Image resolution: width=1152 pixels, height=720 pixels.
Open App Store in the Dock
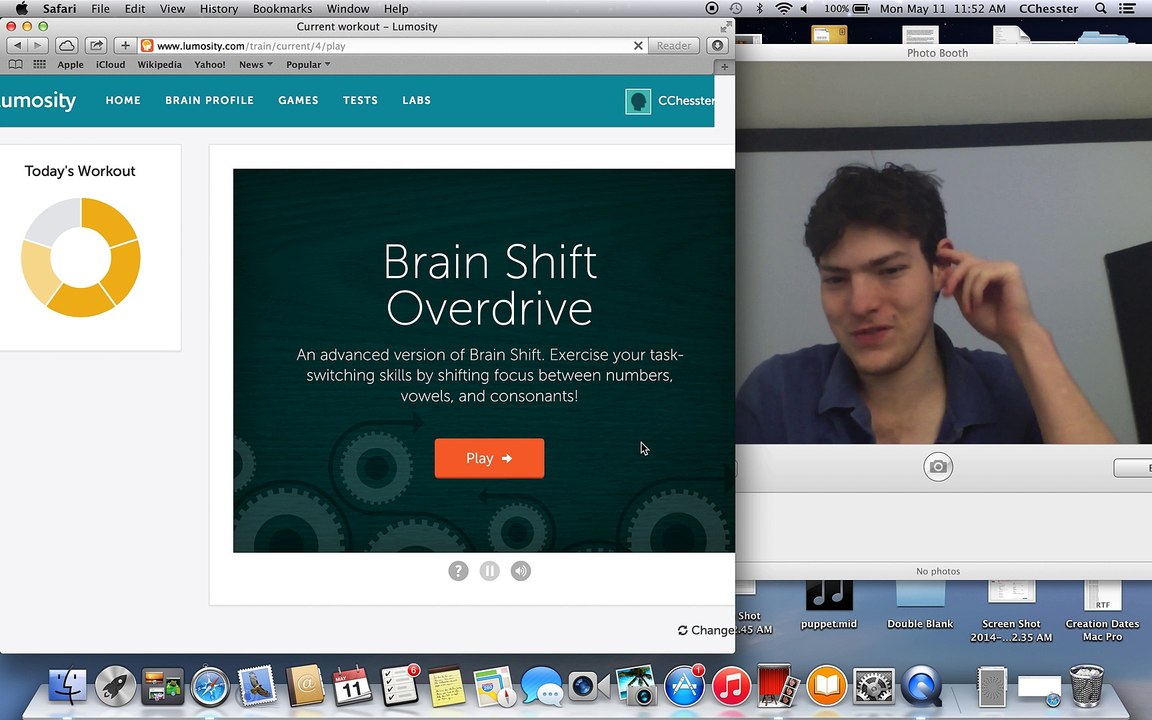point(685,685)
